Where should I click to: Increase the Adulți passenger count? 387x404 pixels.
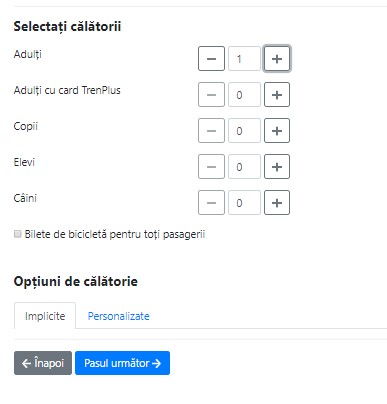coord(277,59)
